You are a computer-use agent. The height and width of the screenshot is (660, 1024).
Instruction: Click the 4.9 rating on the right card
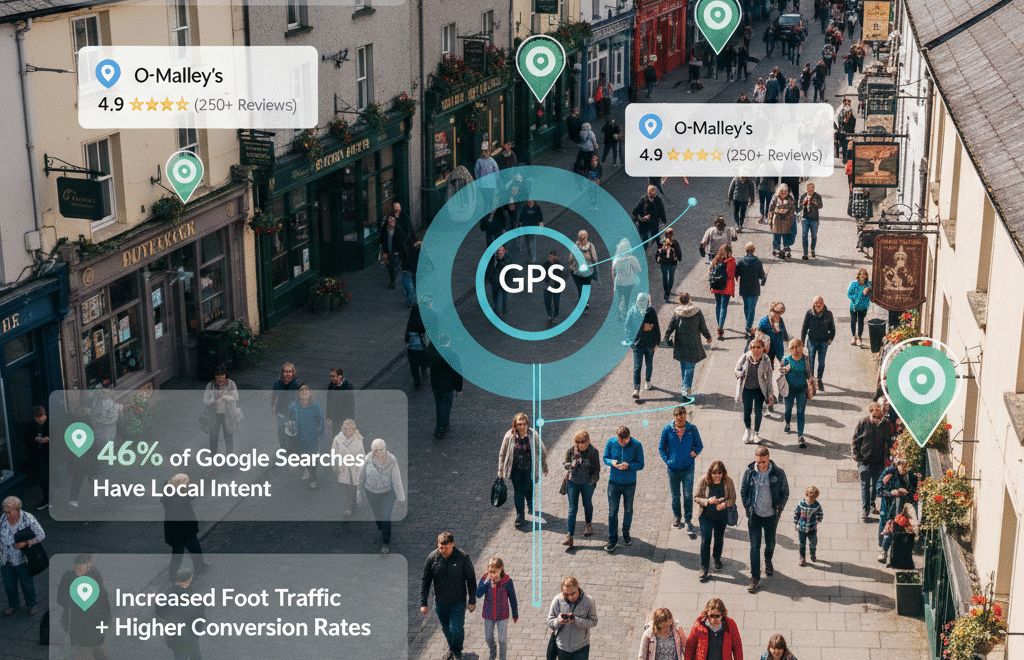pyautogui.click(x=651, y=156)
